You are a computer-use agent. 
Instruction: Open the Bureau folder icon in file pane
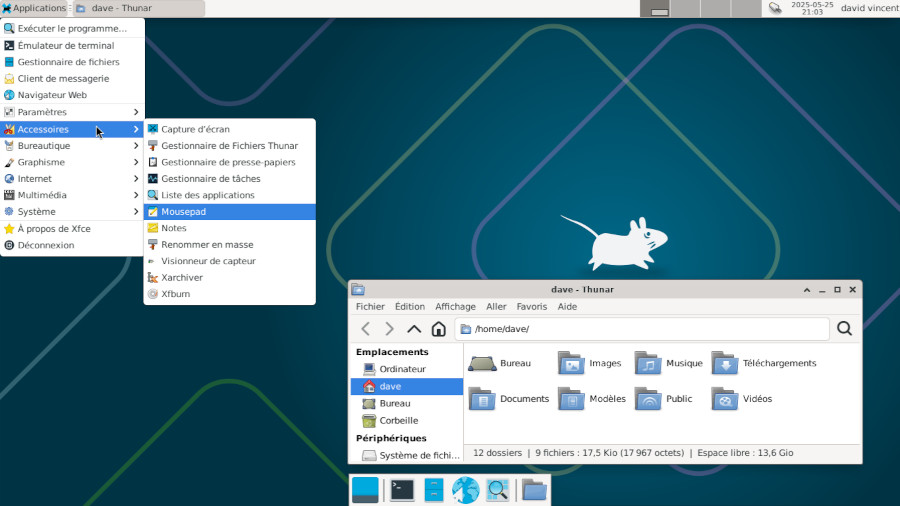[x=482, y=363]
